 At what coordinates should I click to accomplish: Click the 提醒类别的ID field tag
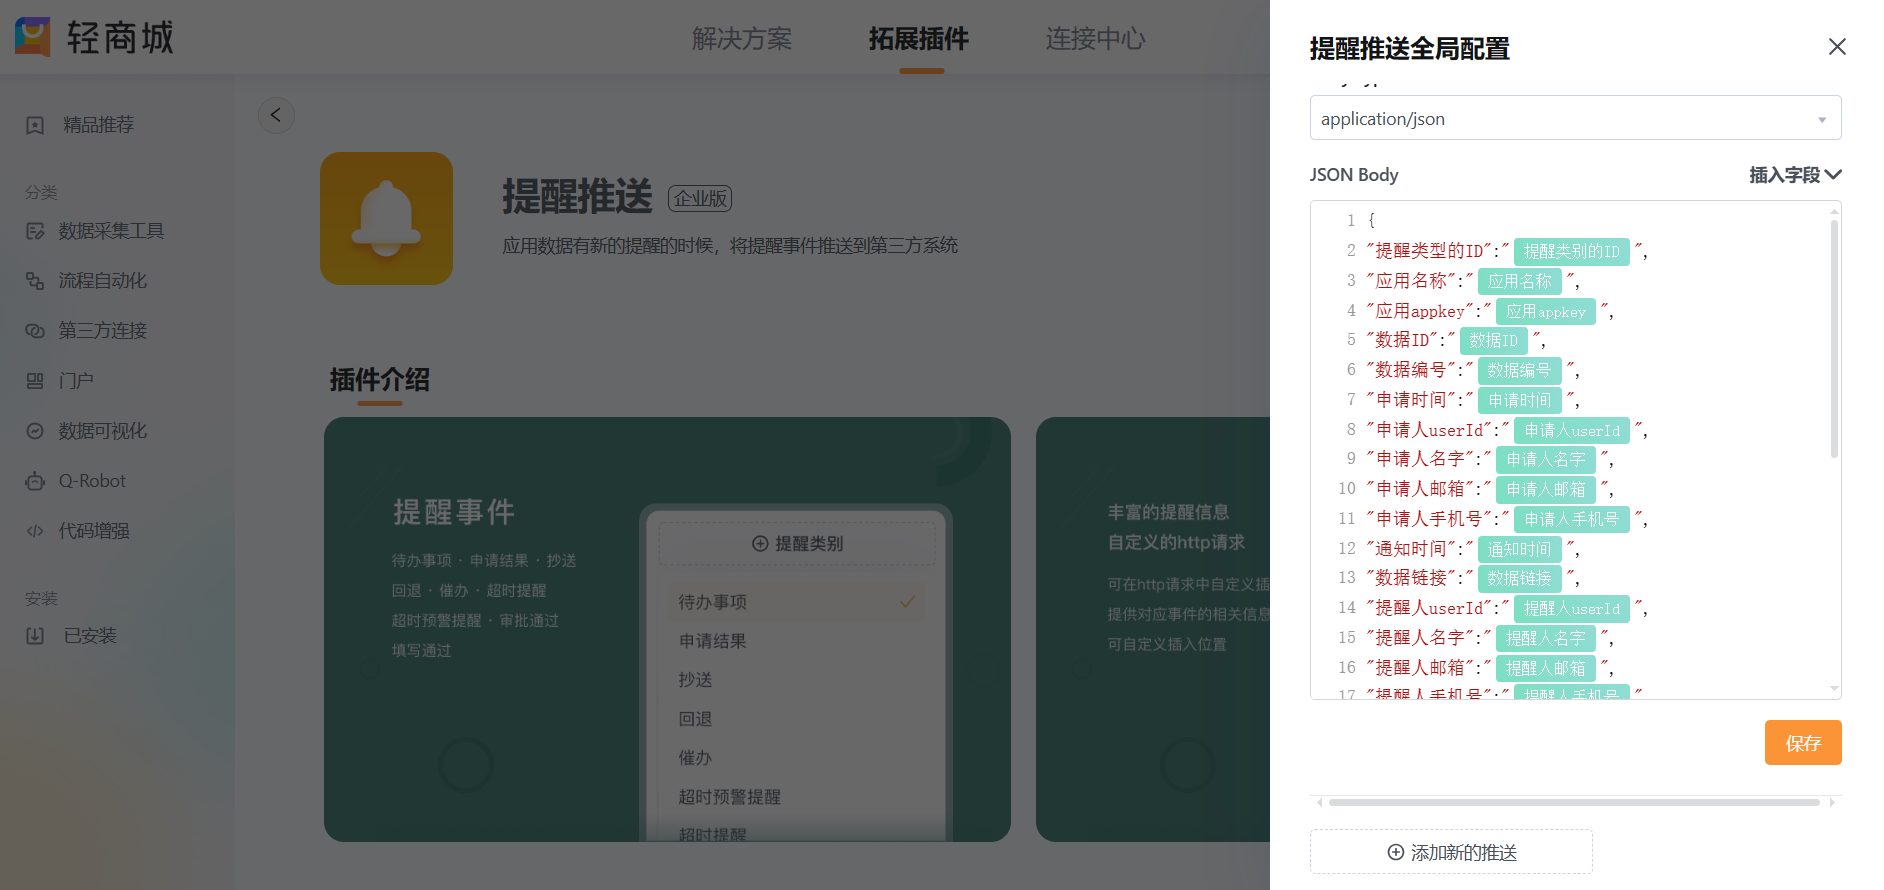pyautogui.click(x=1572, y=251)
